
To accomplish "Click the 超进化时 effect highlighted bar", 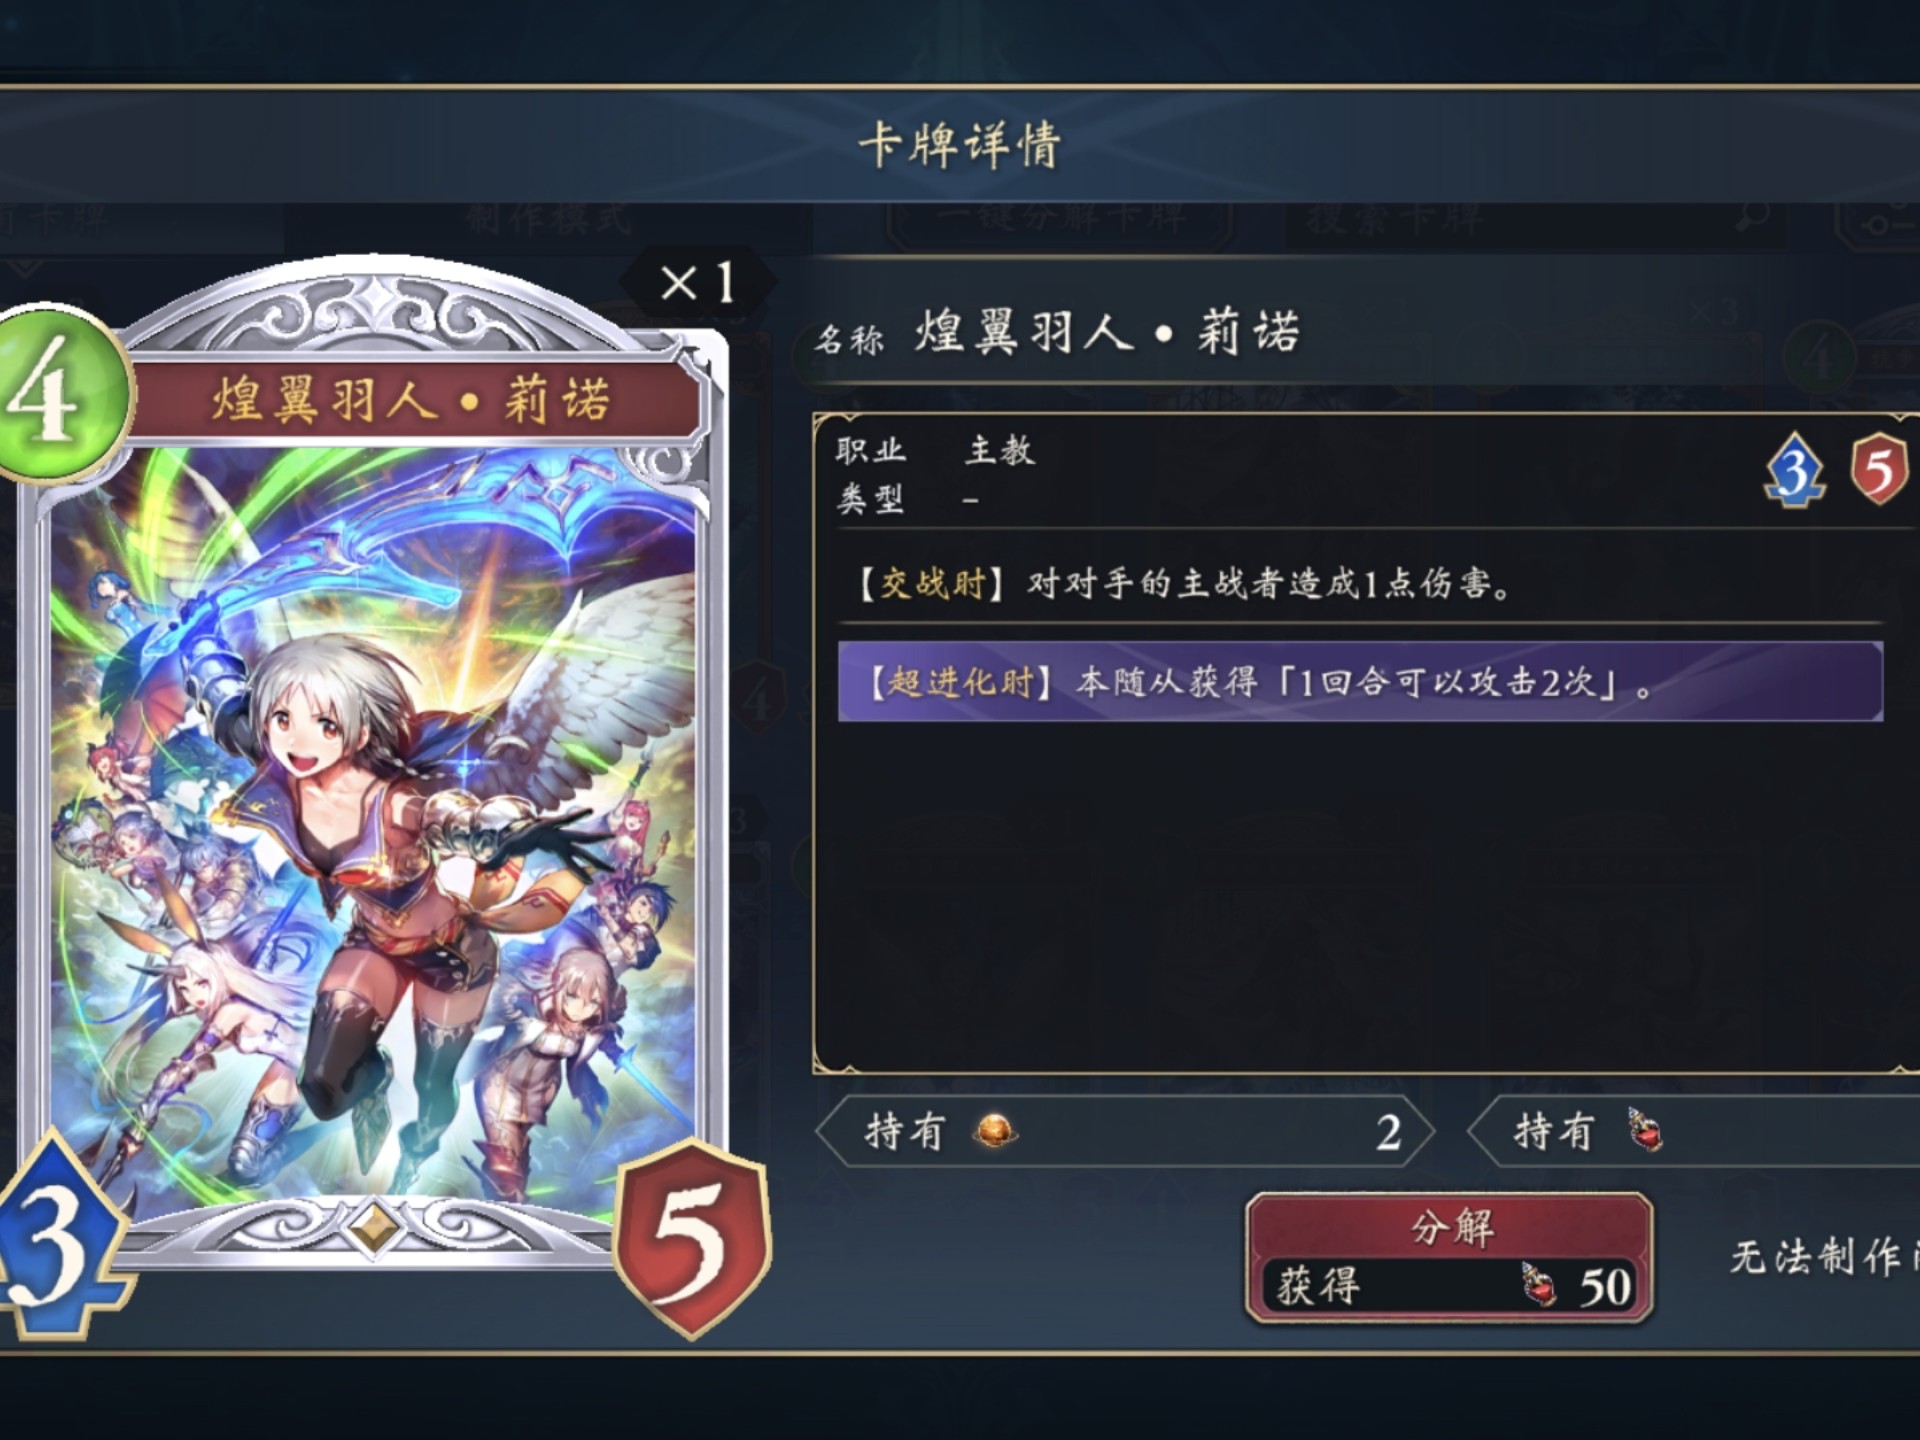I will coord(1360,682).
